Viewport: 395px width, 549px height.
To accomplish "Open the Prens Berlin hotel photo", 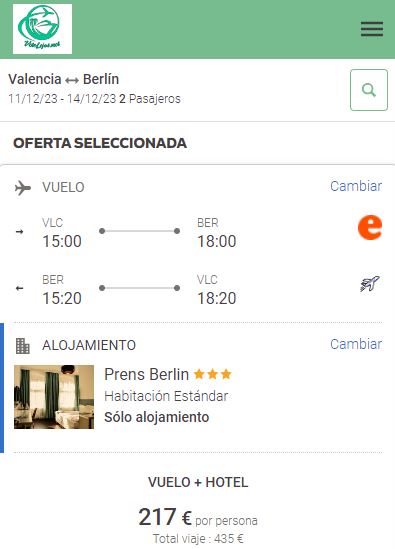I will click(x=54, y=397).
